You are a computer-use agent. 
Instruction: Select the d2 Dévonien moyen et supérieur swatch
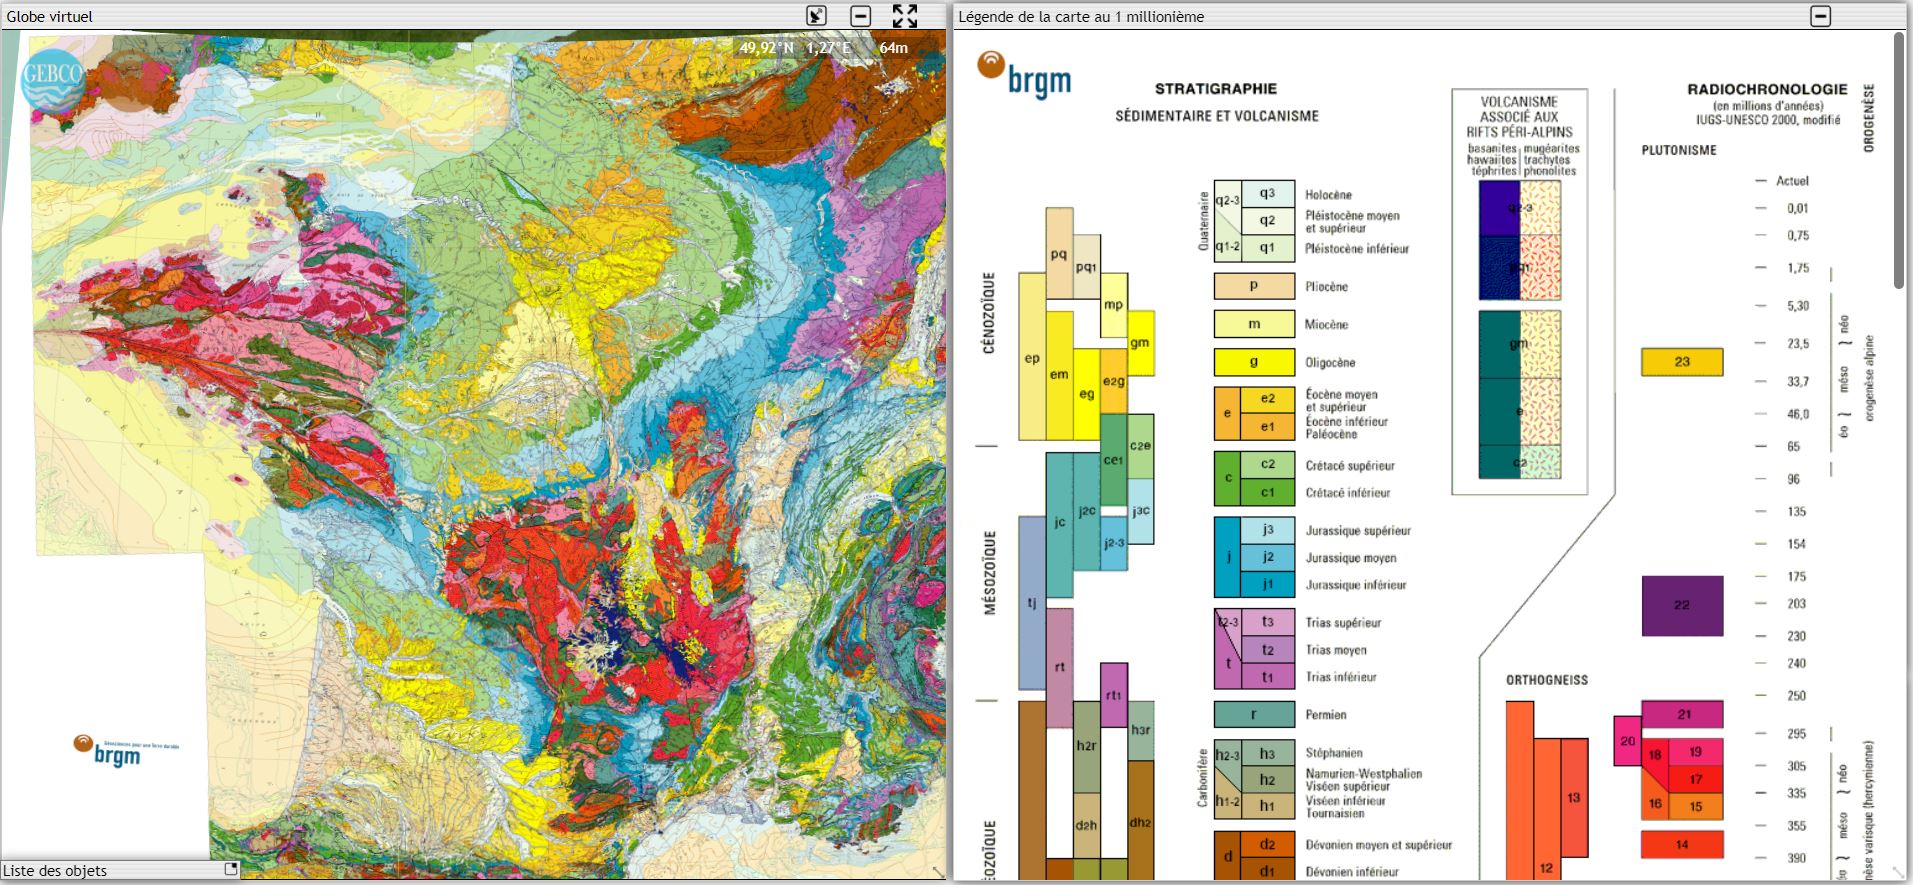coord(1267,845)
